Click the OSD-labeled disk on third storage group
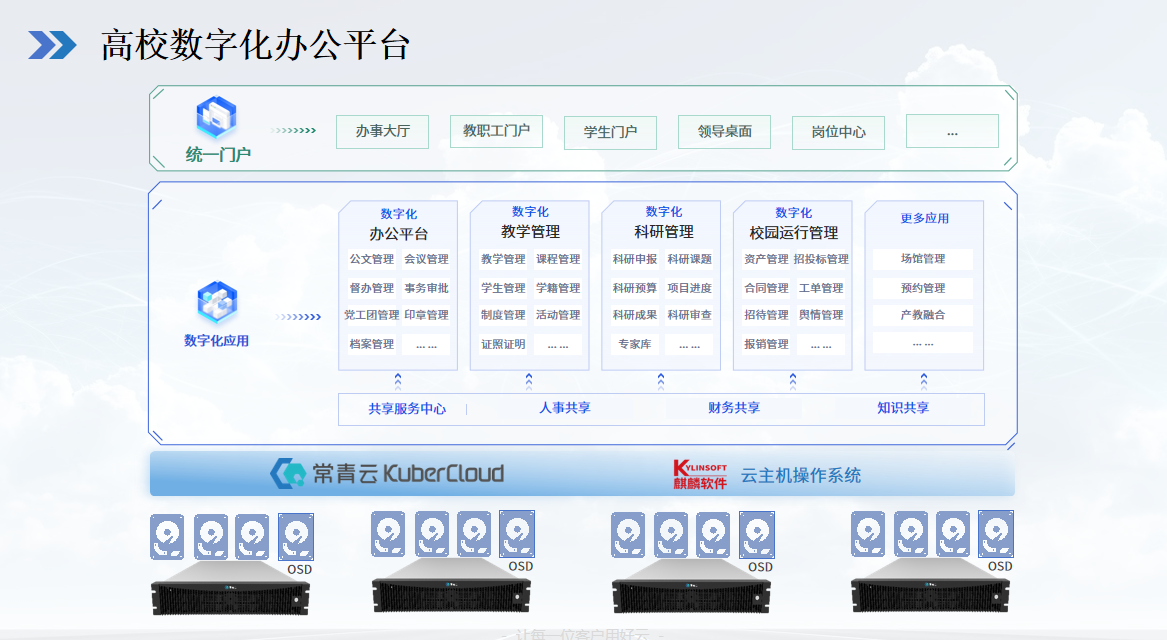Screen dimensions: 1167x640 click(x=757, y=536)
